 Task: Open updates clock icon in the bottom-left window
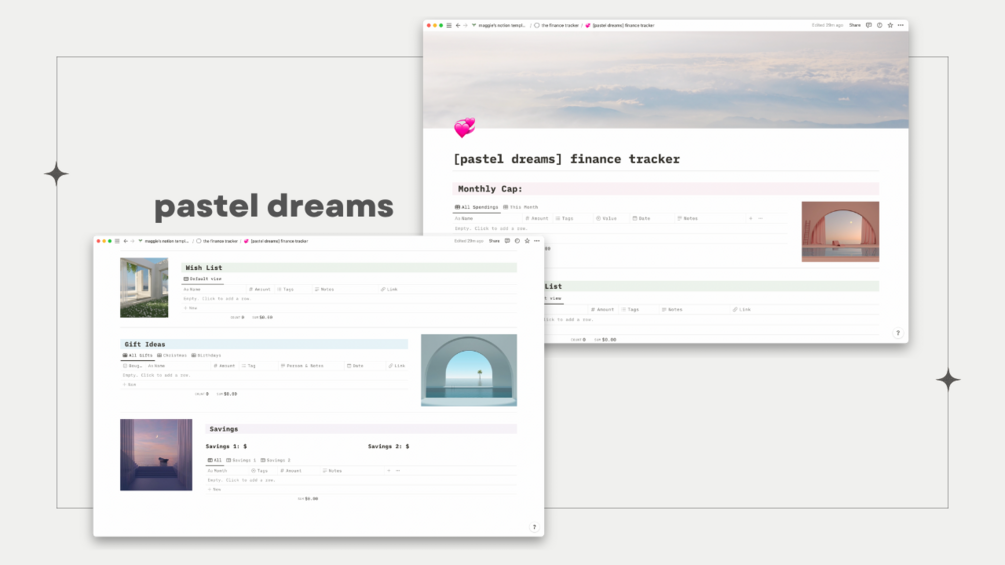click(x=517, y=241)
